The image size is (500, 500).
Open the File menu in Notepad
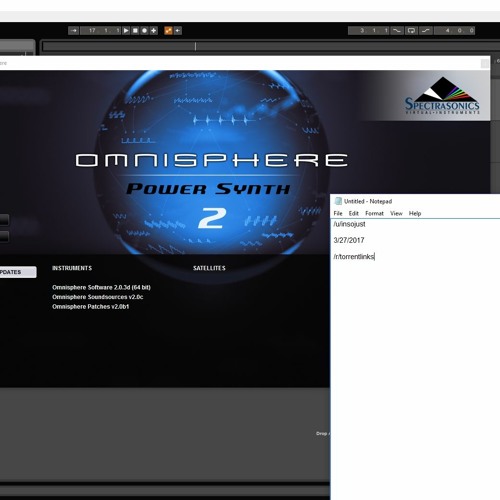pyautogui.click(x=338, y=213)
